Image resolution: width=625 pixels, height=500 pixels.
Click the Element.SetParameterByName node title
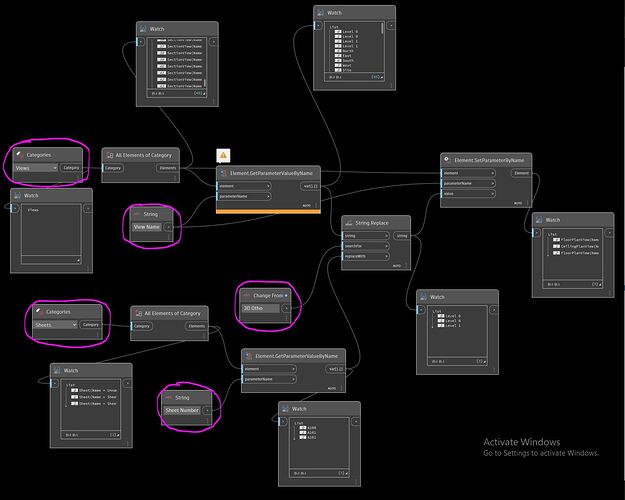point(489,160)
